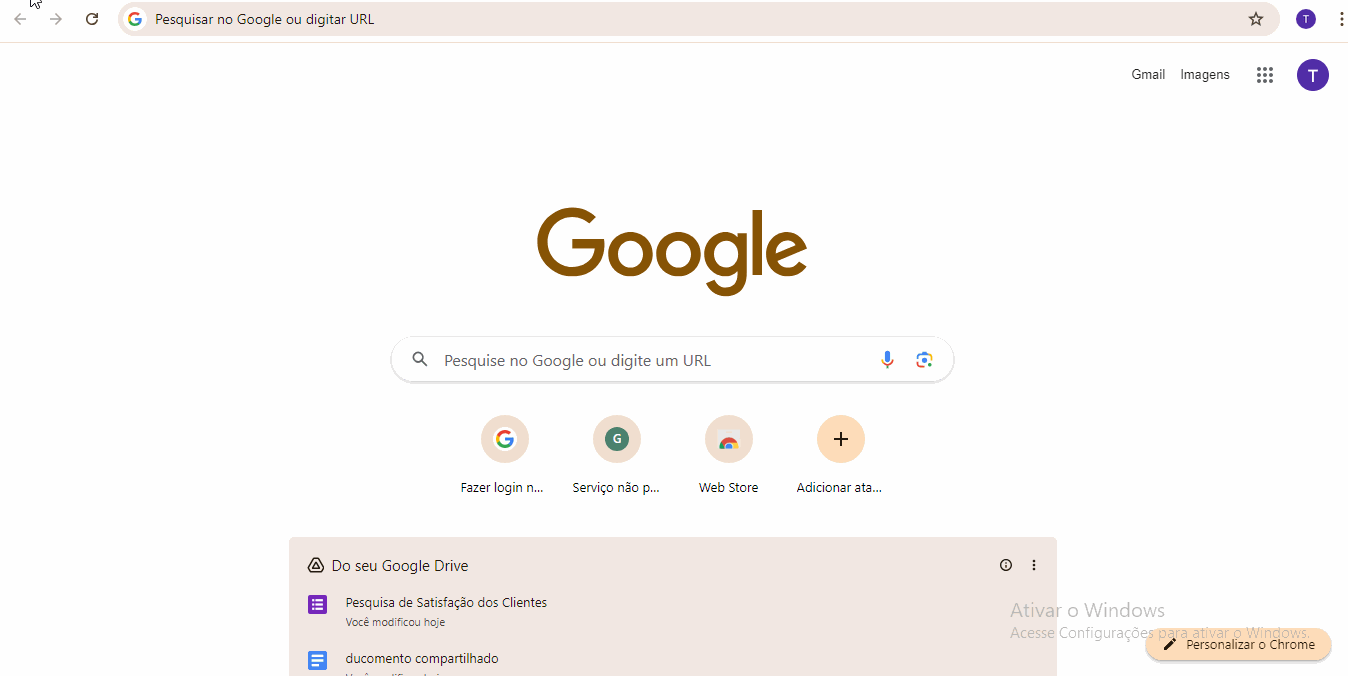Click the Drive card info icon
Screen dimensions: 1348x676
(x=1006, y=565)
